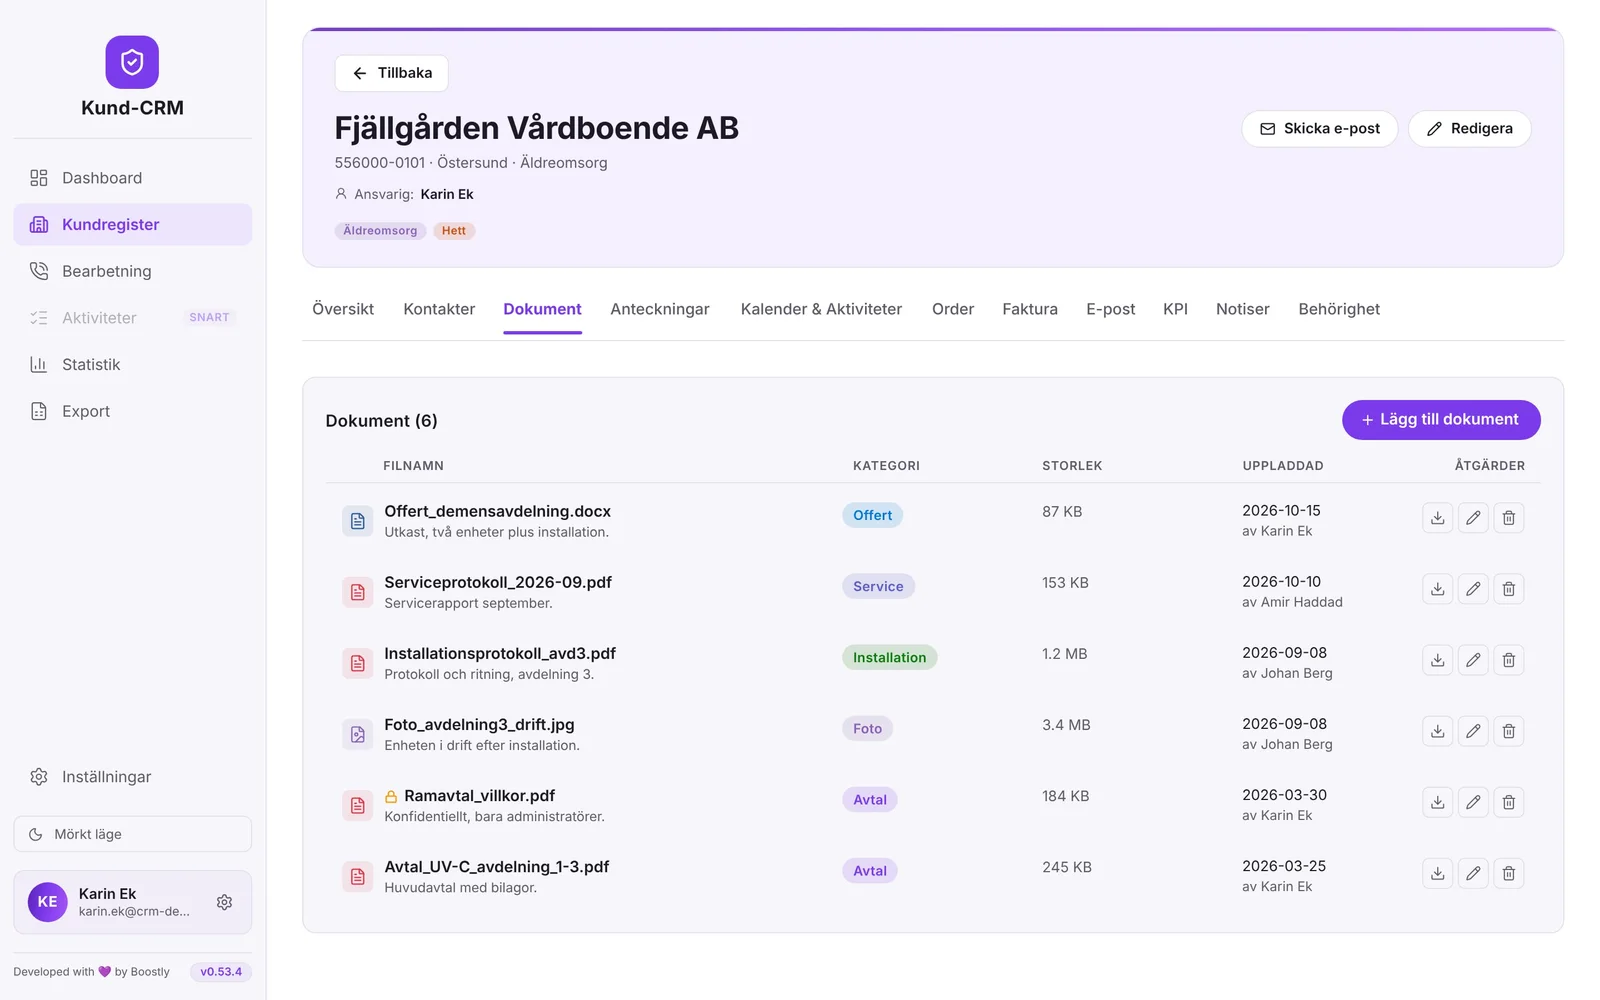The width and height of the screenshot is (1600, 1000).
Task: Download Foto_avdelning3_drift.jpg
Action: coord(1437,731)
